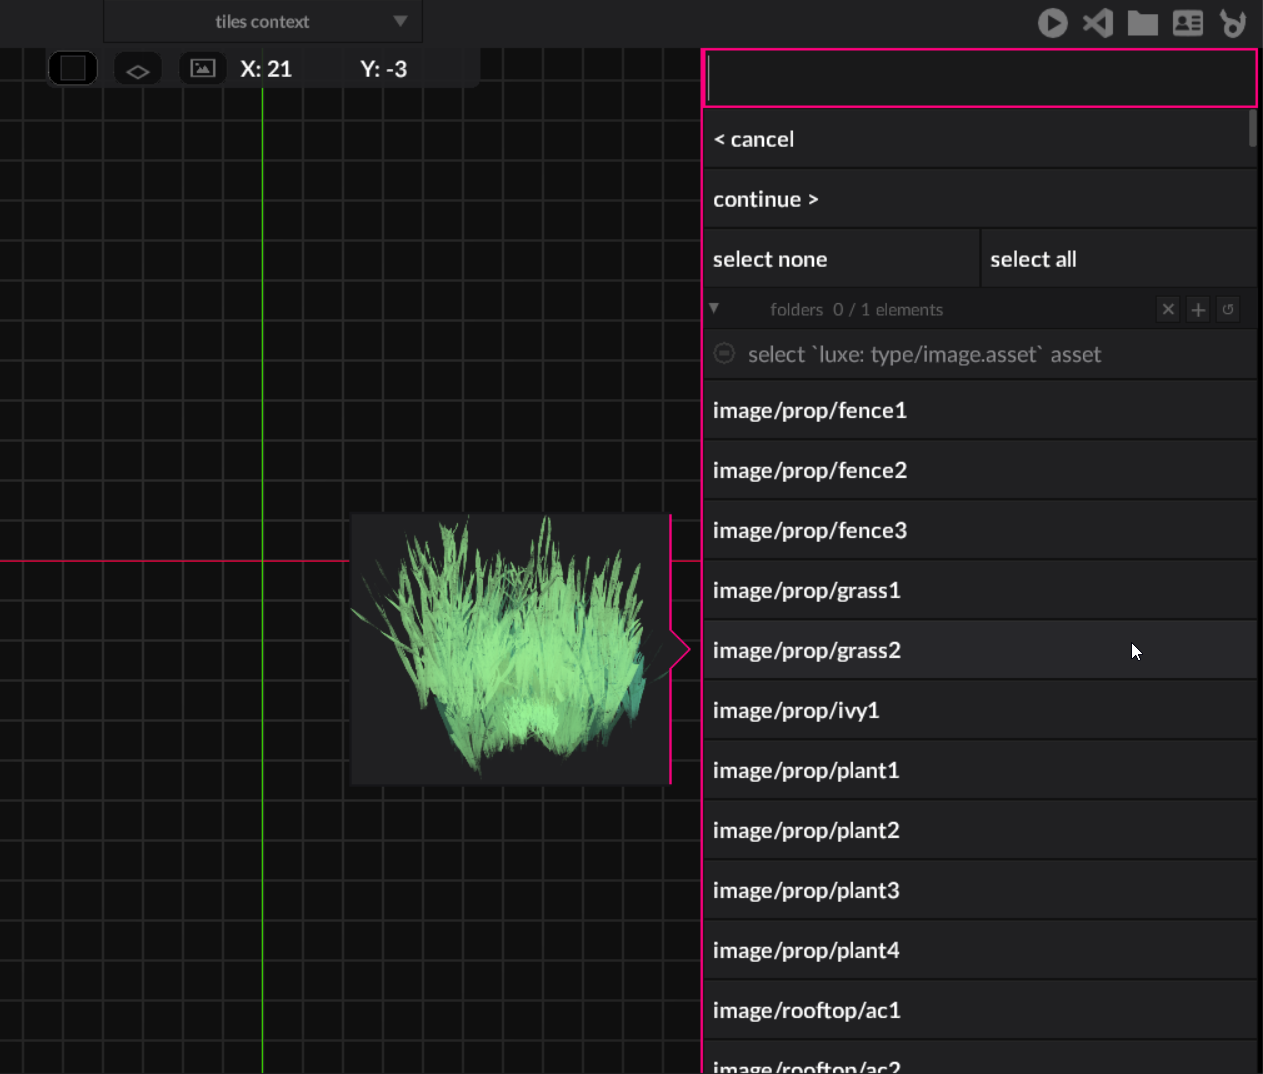Open the tiles context dropdown
Image resolution: width=1263 pixels, height=1074 pixels.
tap(263, 22)
